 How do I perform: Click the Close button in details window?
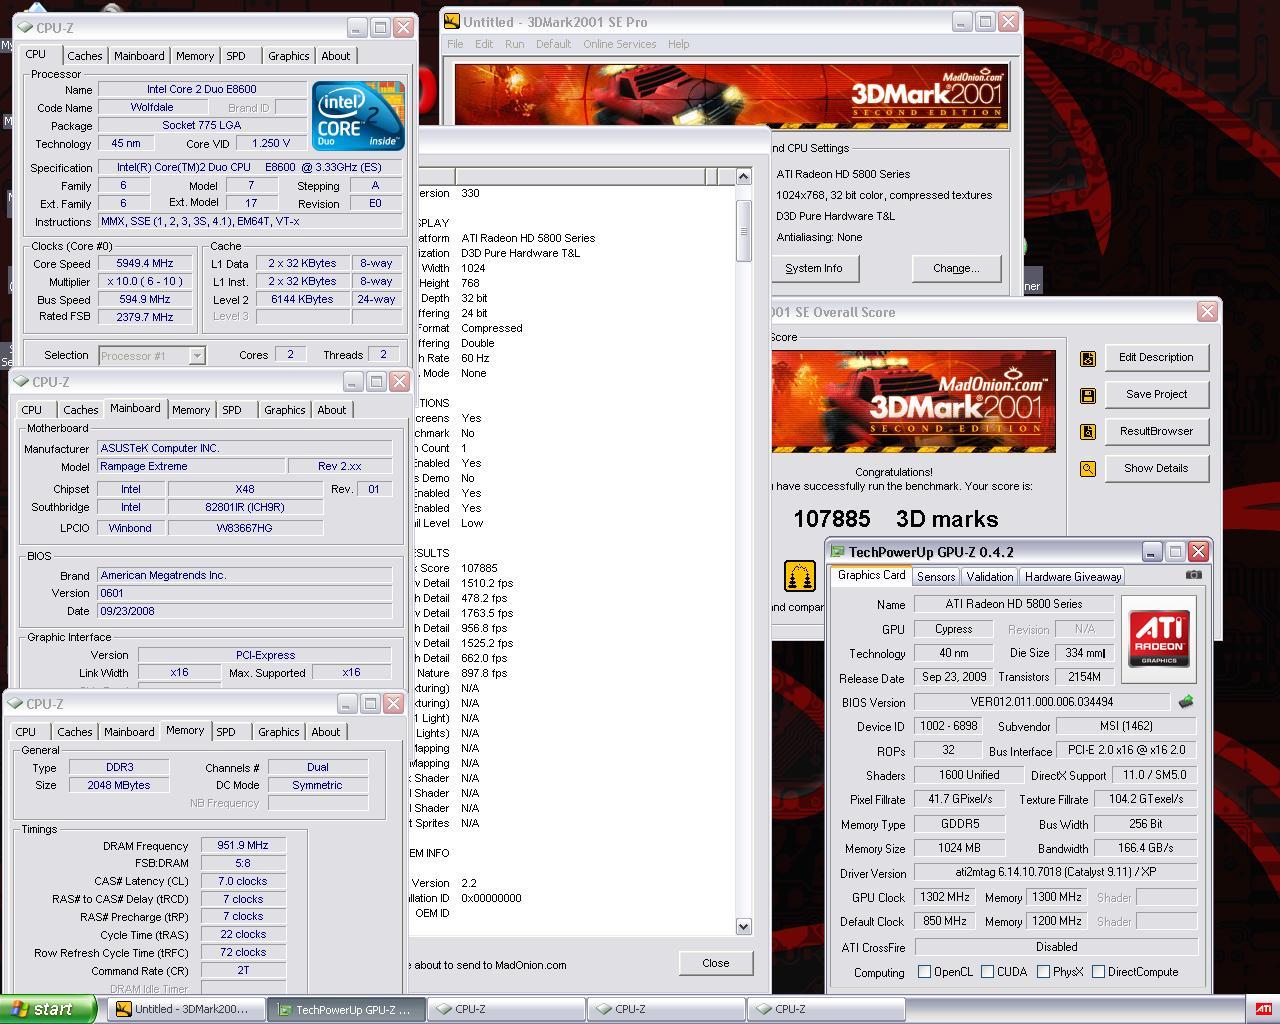[x=716, y=963]
